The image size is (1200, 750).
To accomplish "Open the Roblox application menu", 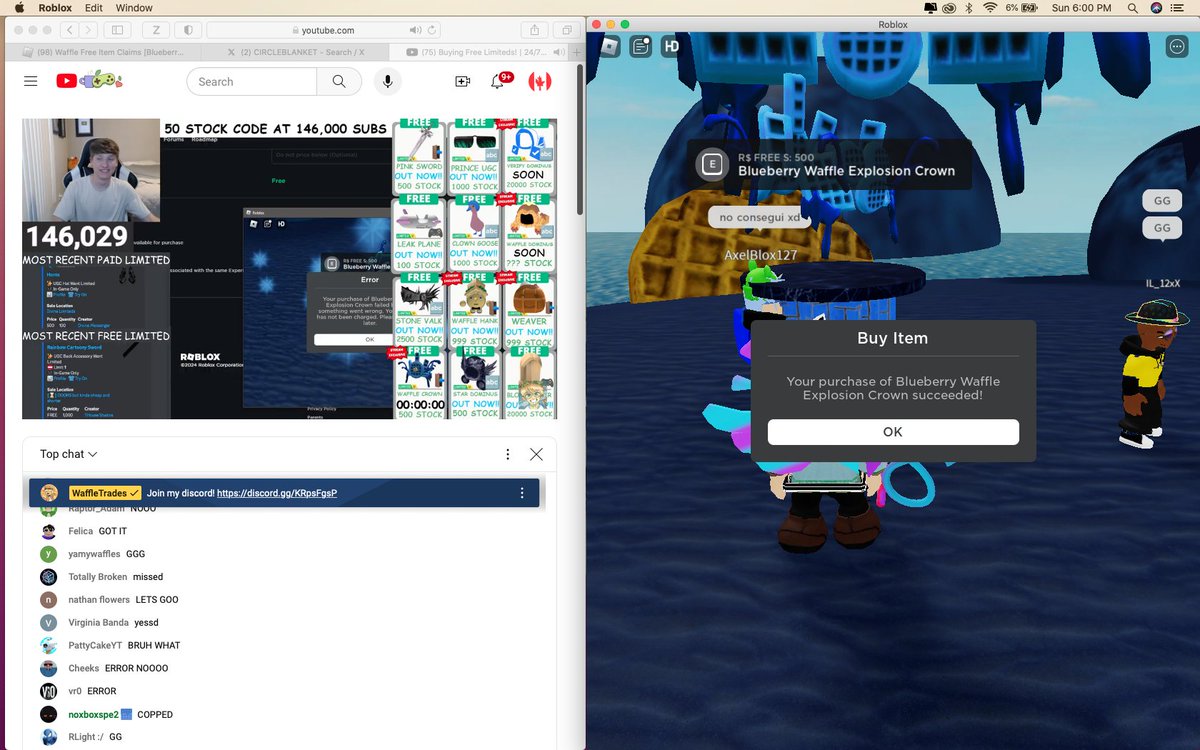I will 55,7.
